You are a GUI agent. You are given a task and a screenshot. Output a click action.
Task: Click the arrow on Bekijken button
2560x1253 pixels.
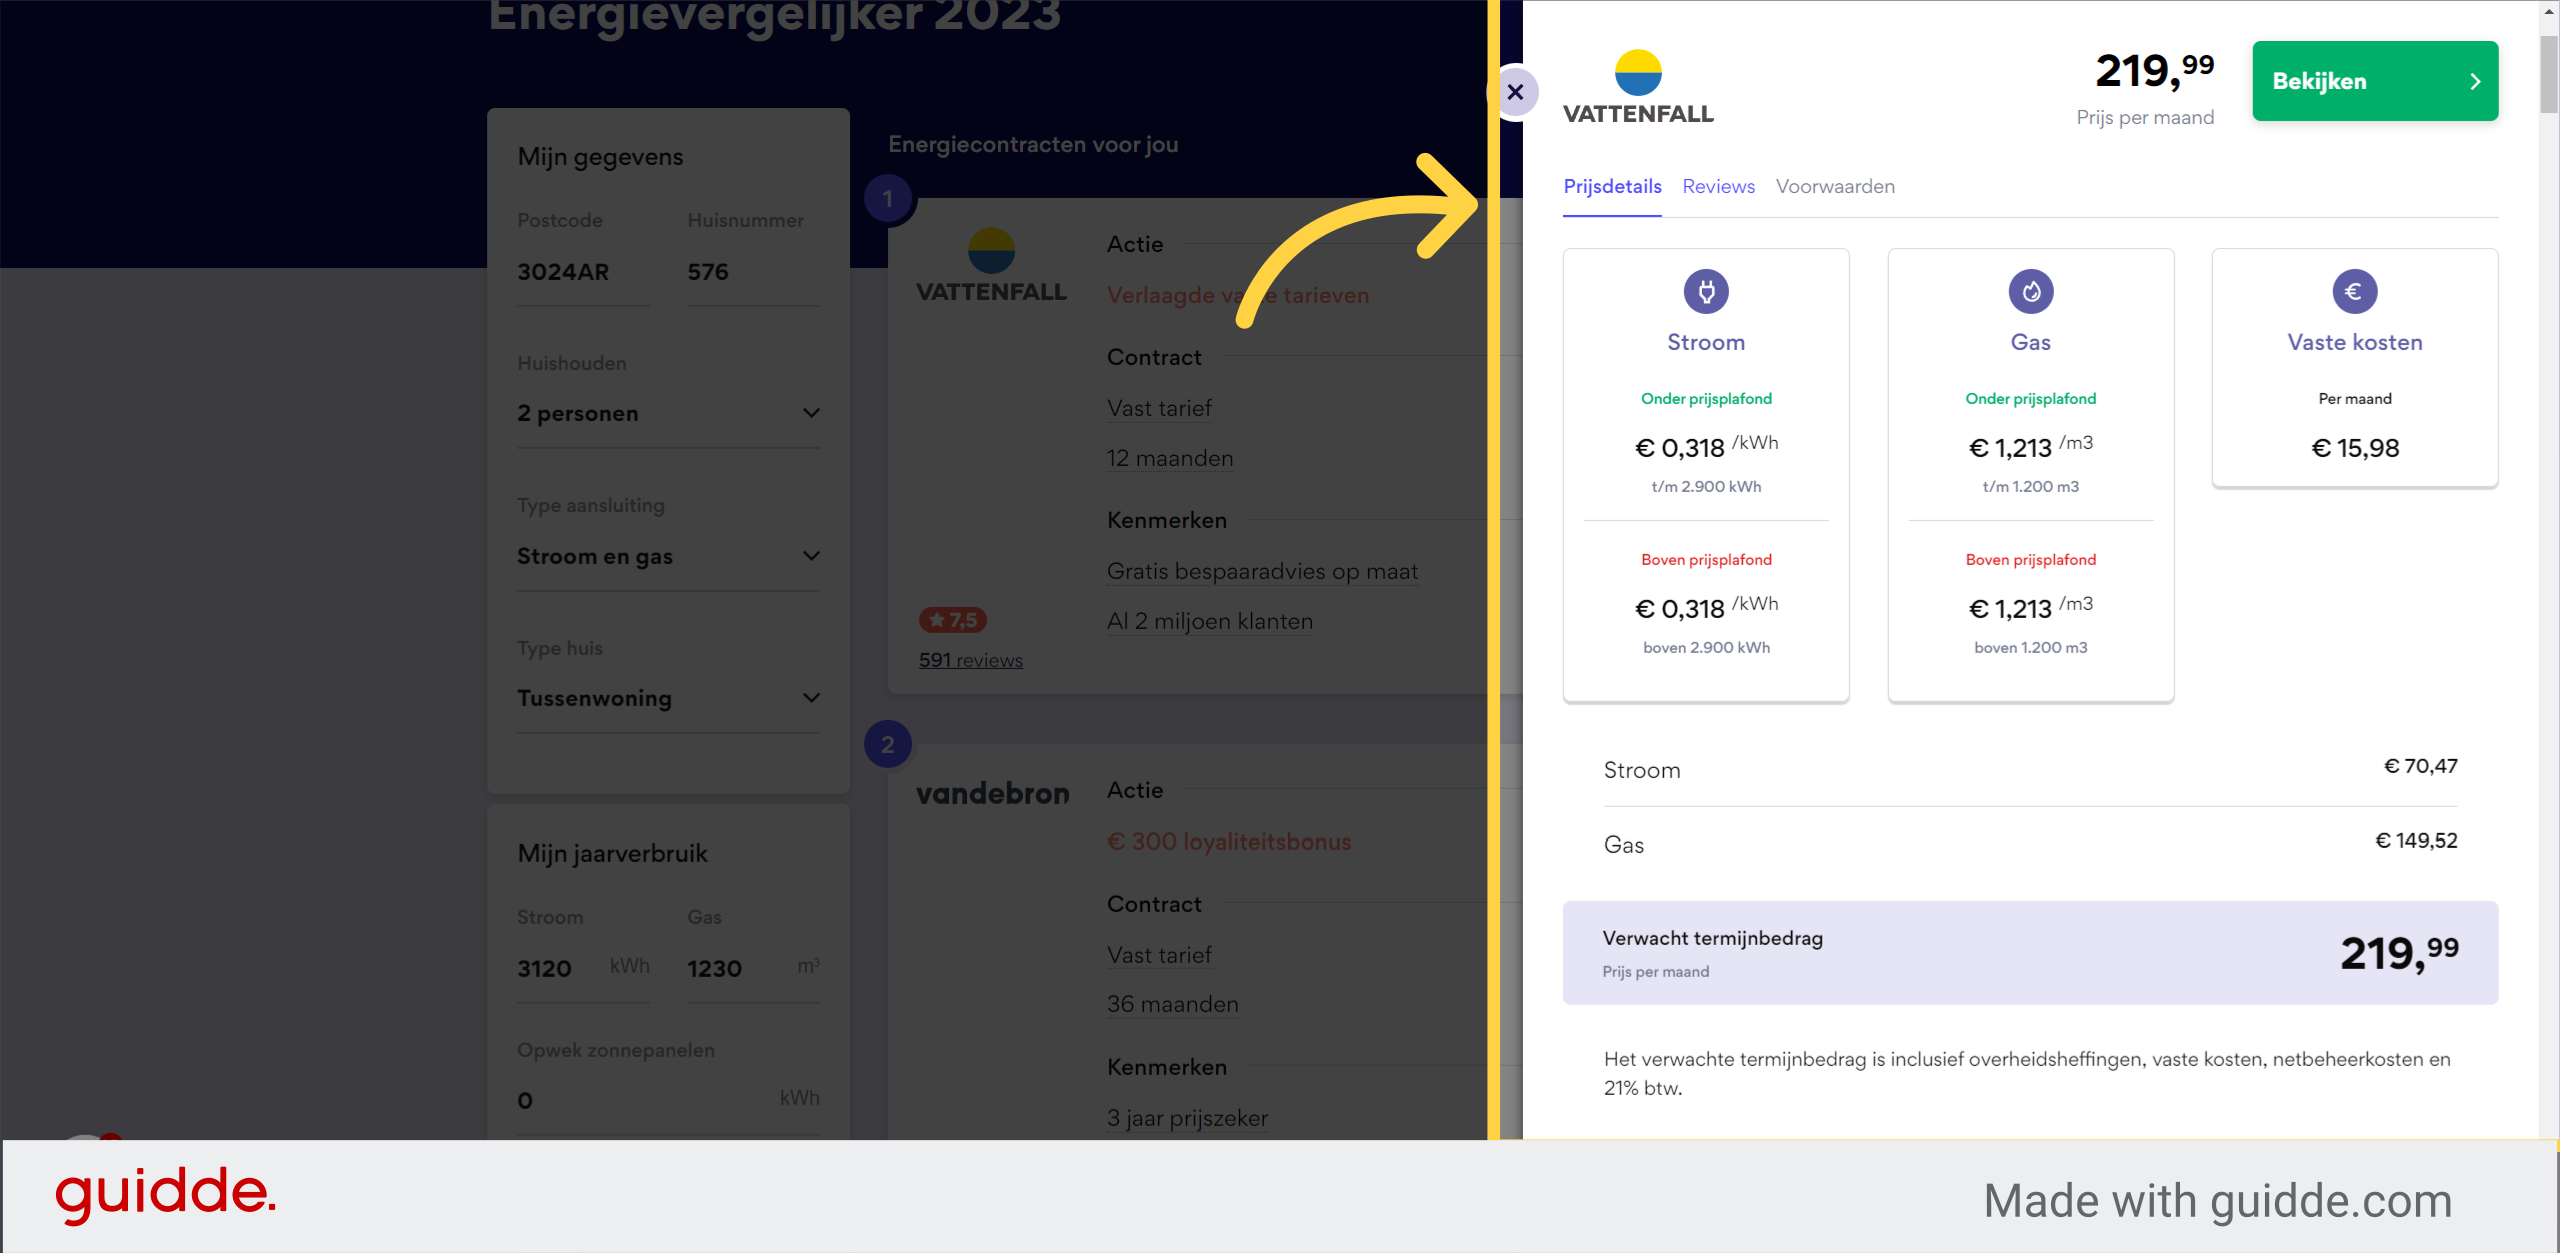pos(2476,82)
